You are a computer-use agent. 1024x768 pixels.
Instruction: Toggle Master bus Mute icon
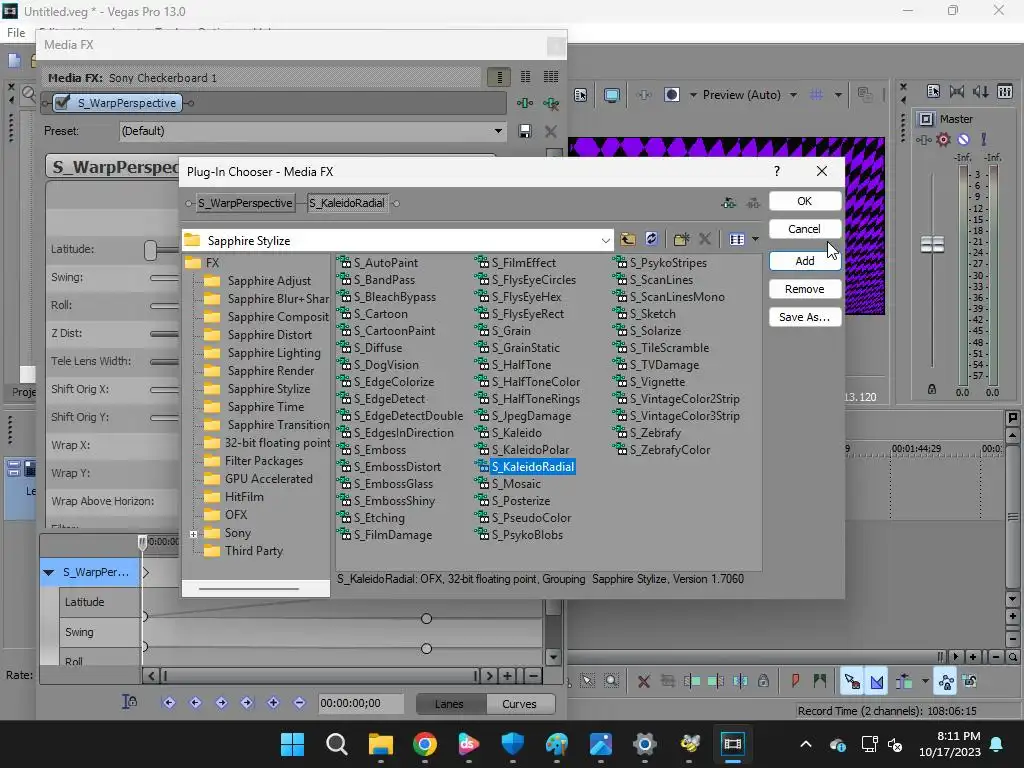pyautogui.click(x=963, y=139)
